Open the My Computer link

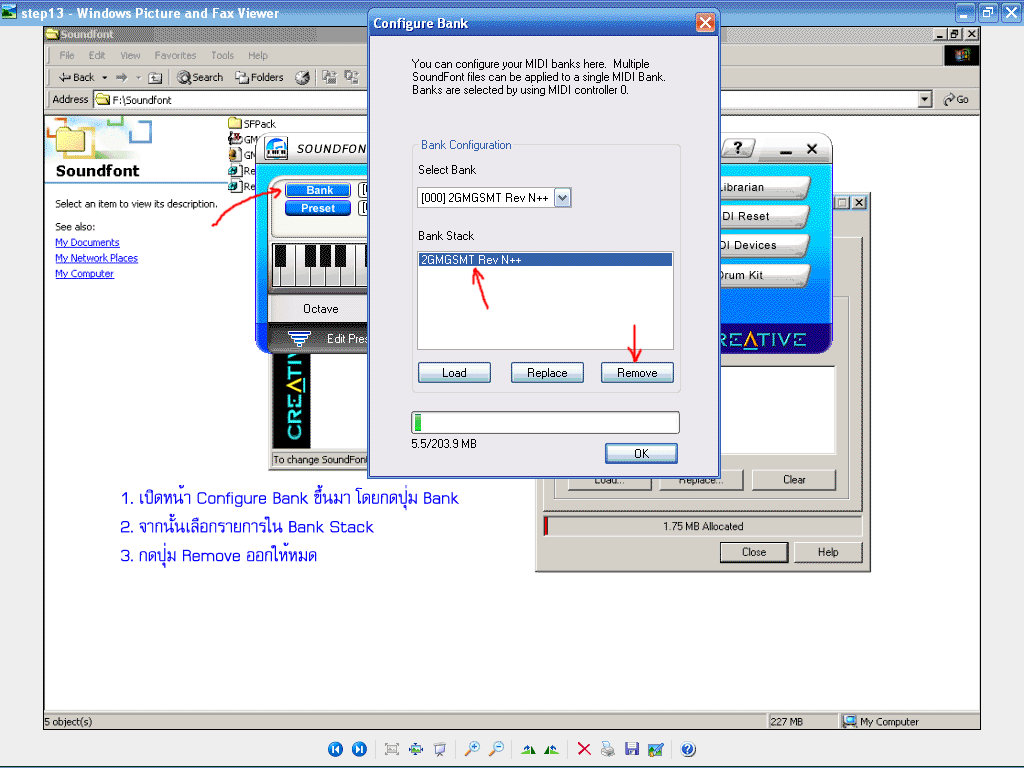84,274
